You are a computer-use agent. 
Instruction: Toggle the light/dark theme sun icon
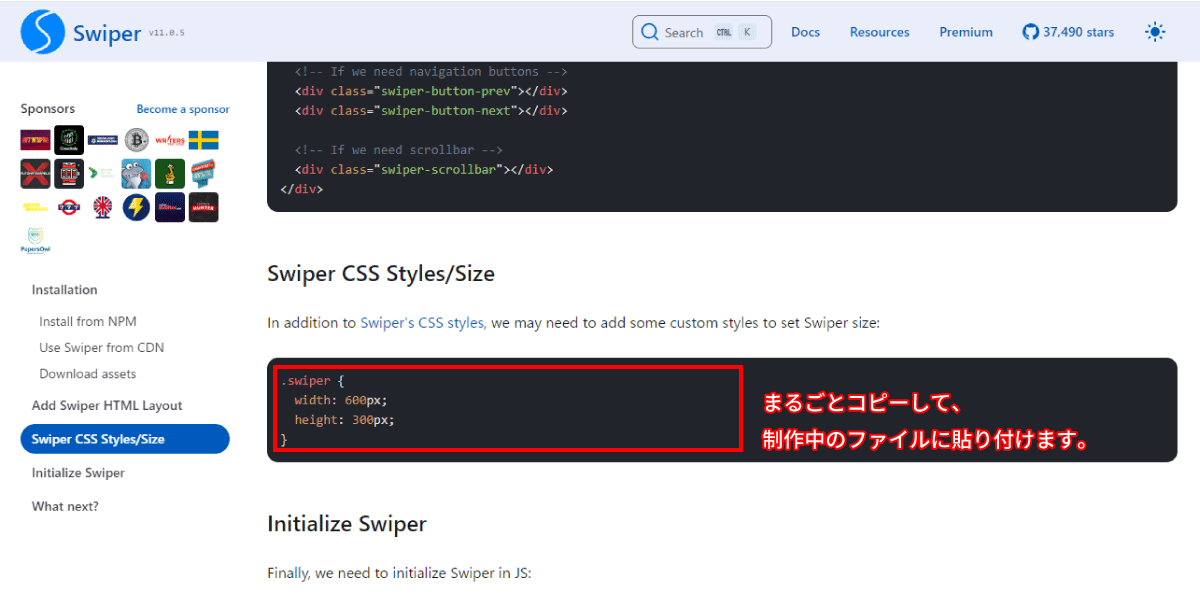click(x=1155, y=32)
